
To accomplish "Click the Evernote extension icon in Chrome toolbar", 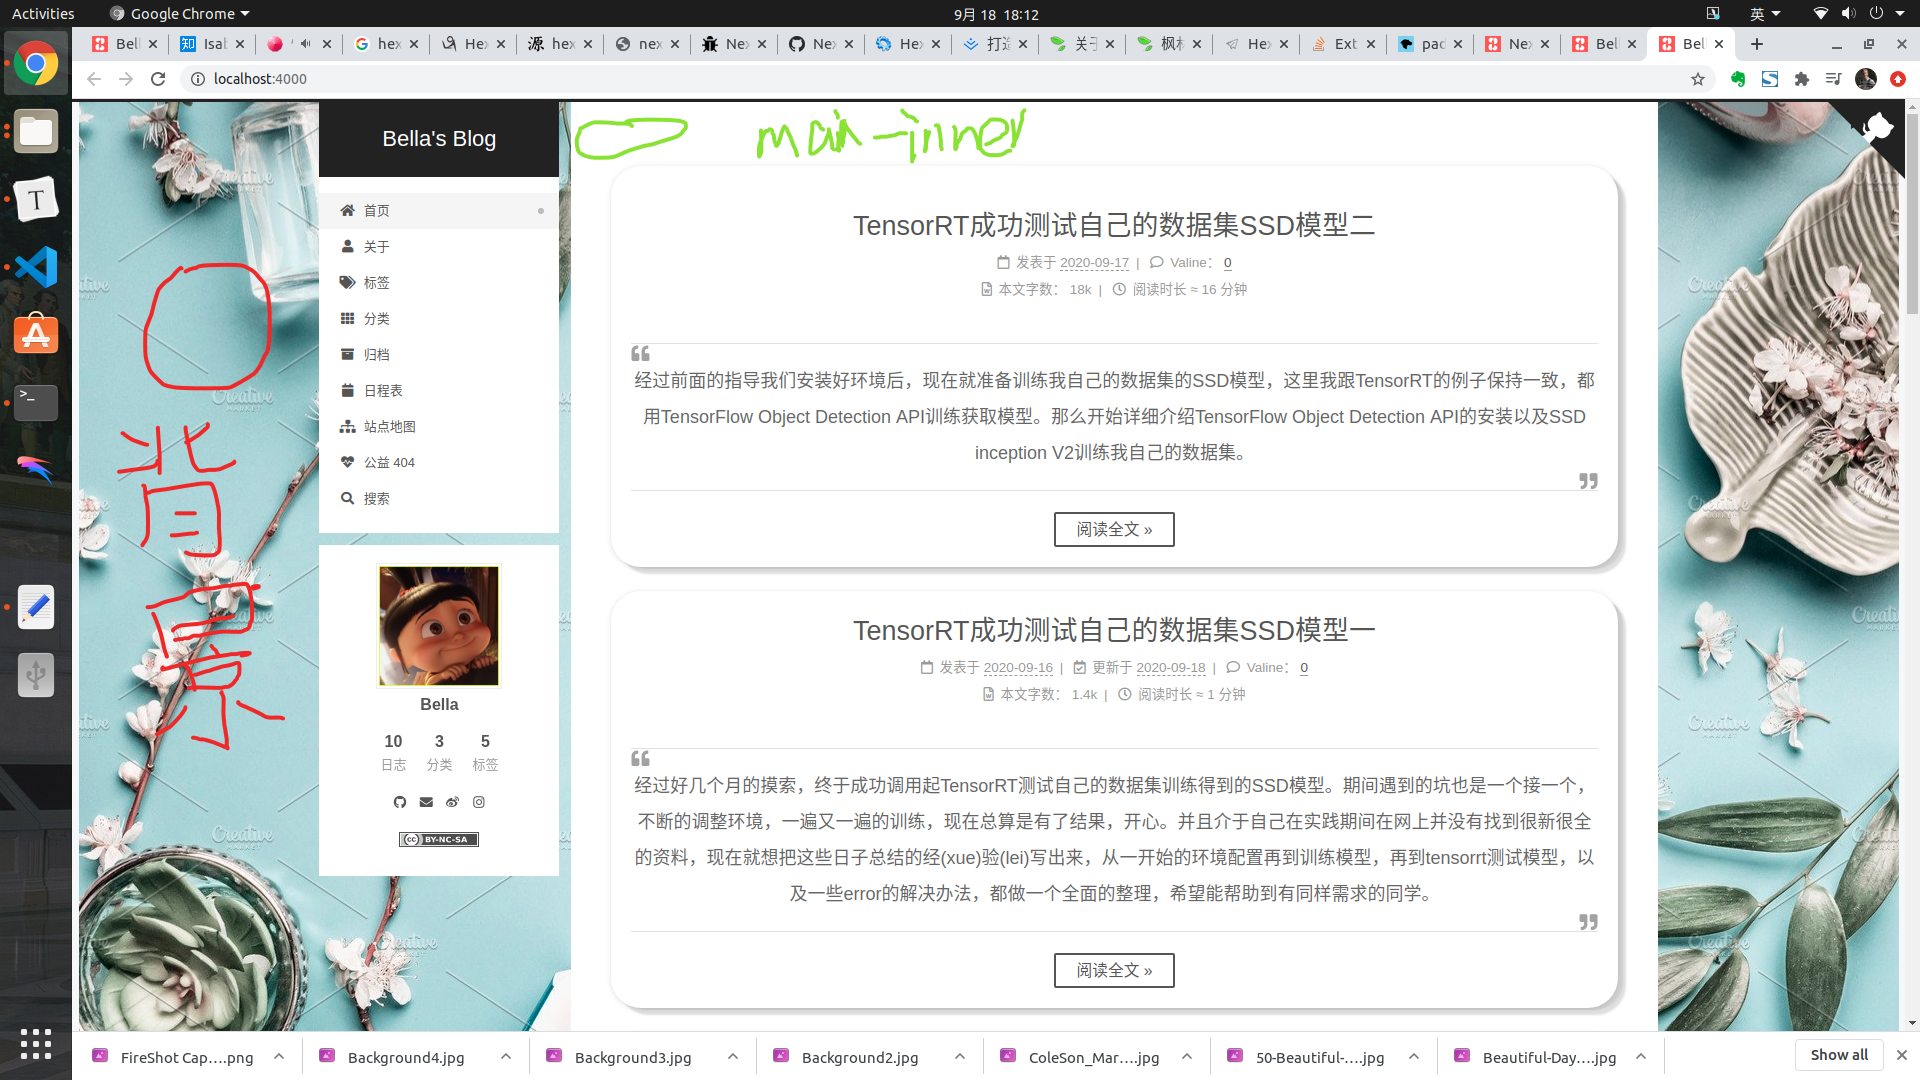I will pos(1737,79).
